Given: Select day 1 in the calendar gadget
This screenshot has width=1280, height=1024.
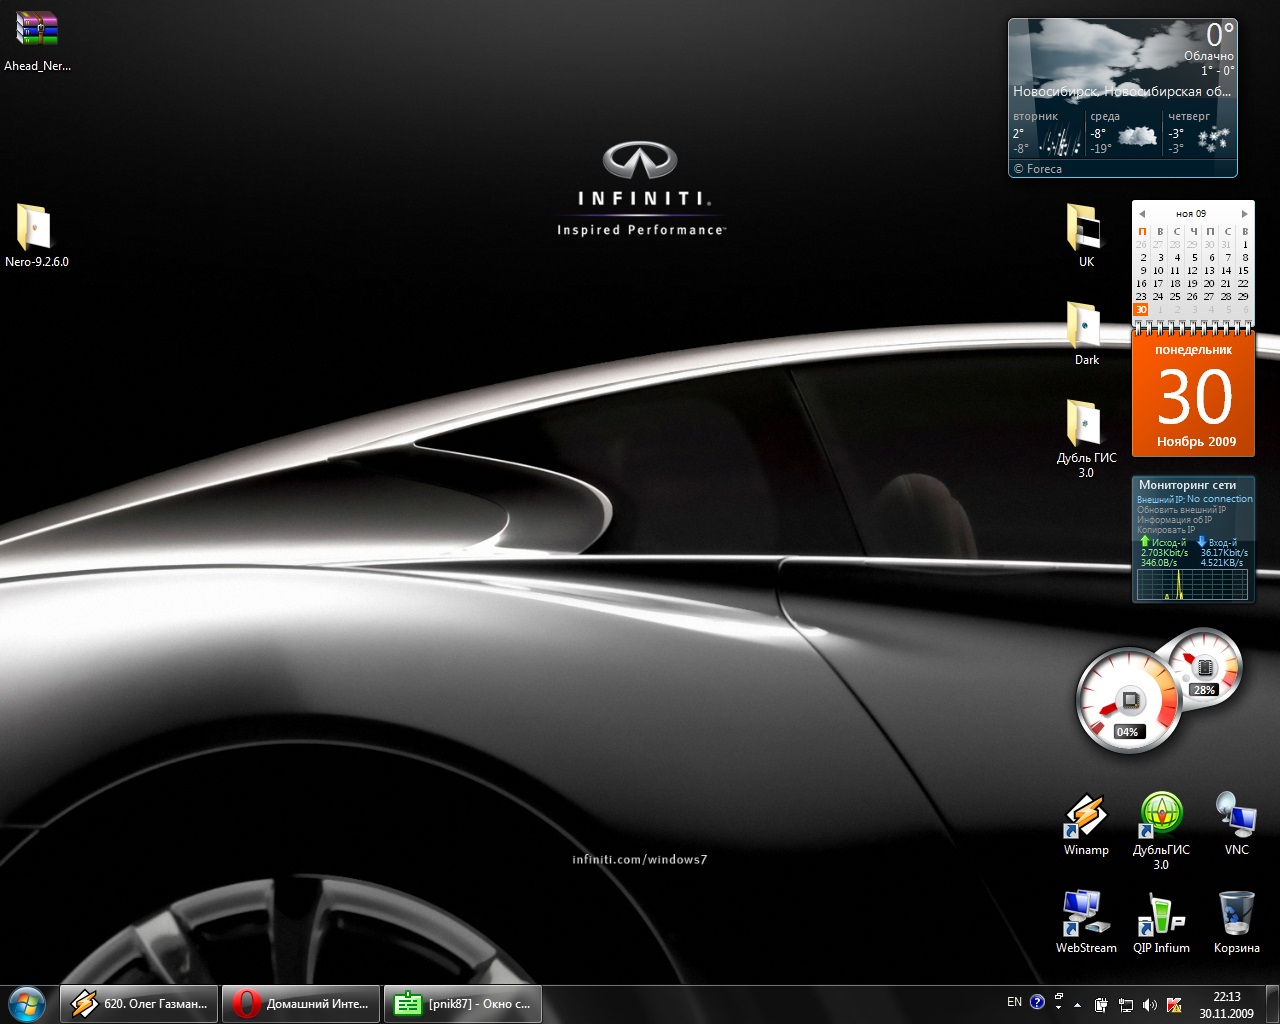Looking at the screenshot, I should pos(1245,244).
